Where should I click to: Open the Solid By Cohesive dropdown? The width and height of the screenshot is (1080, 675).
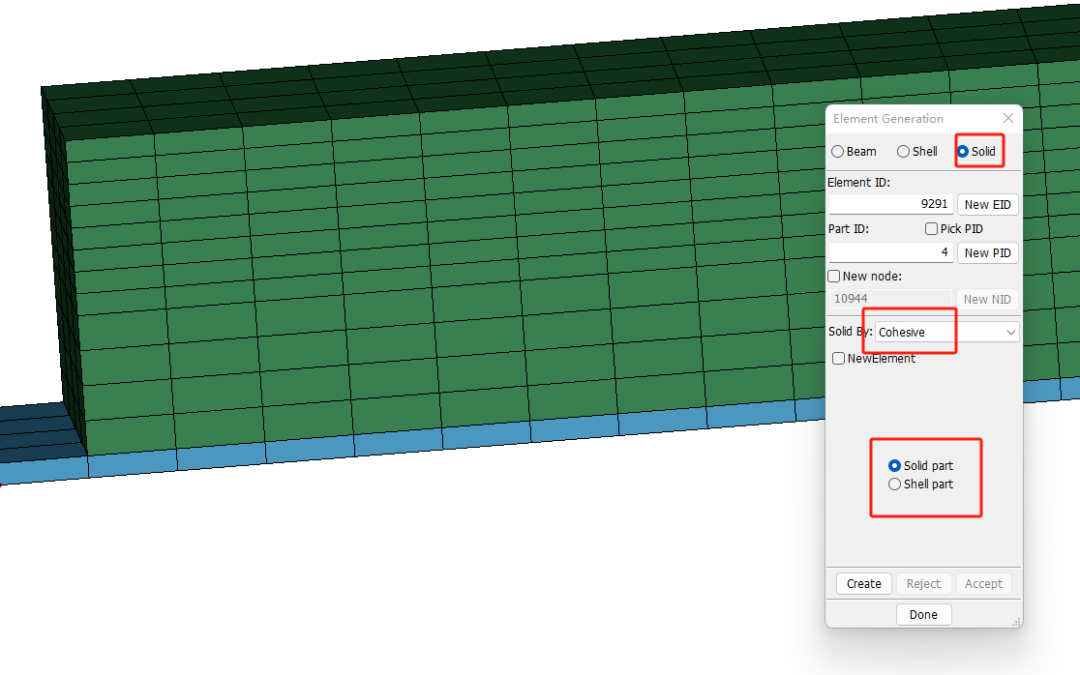(947, 332)
